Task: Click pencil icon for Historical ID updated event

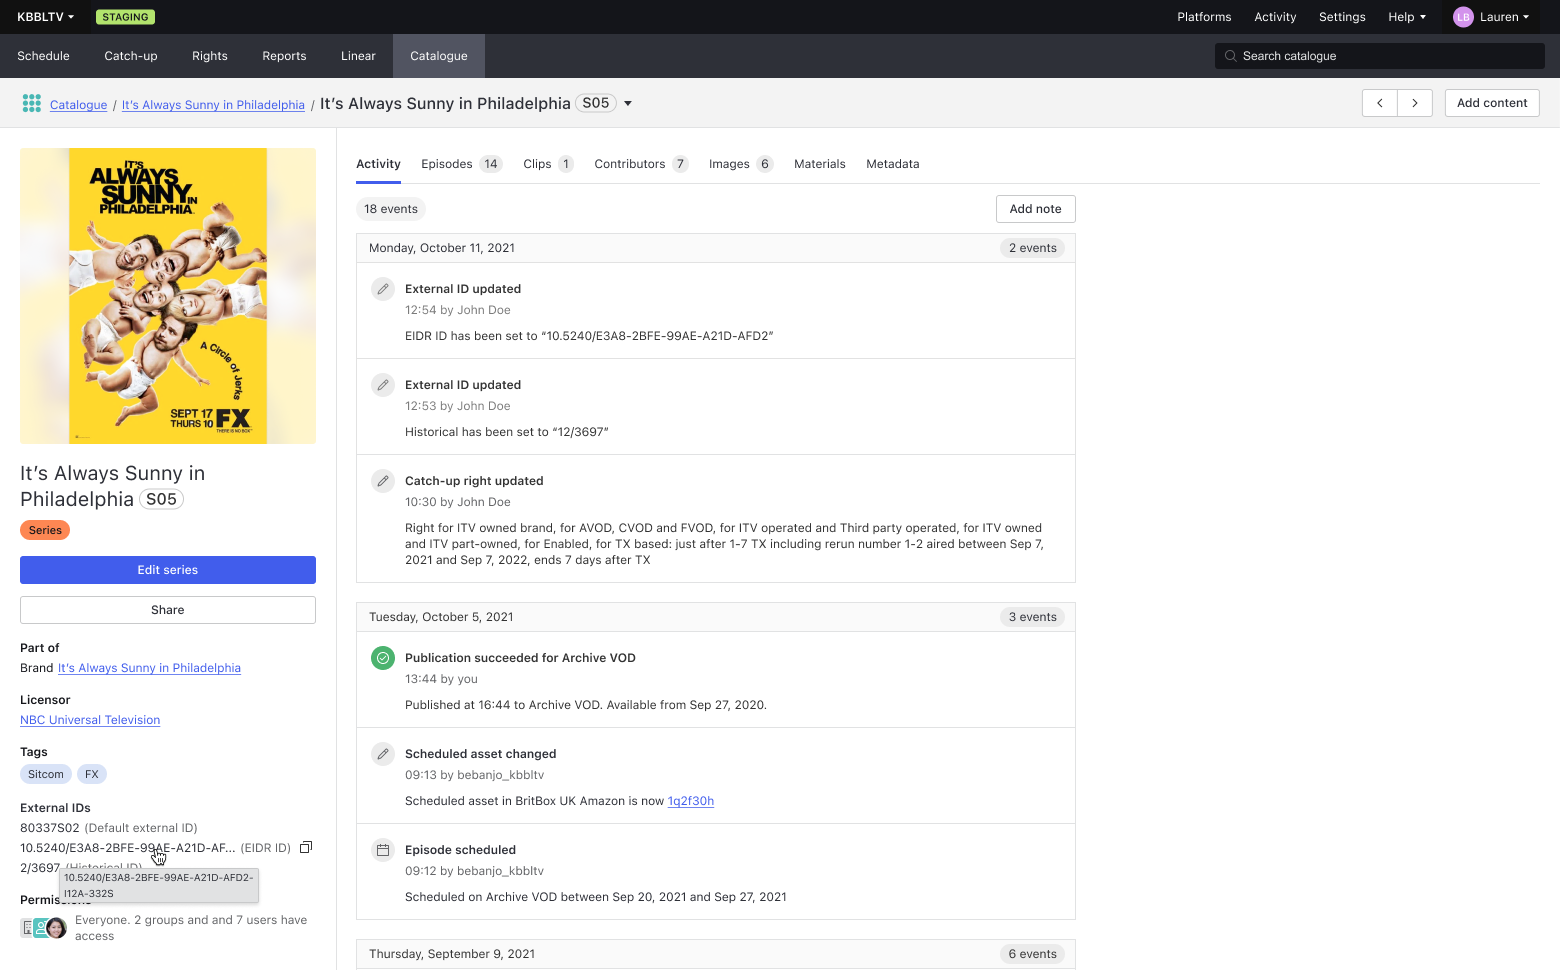Action: point(383,385)
